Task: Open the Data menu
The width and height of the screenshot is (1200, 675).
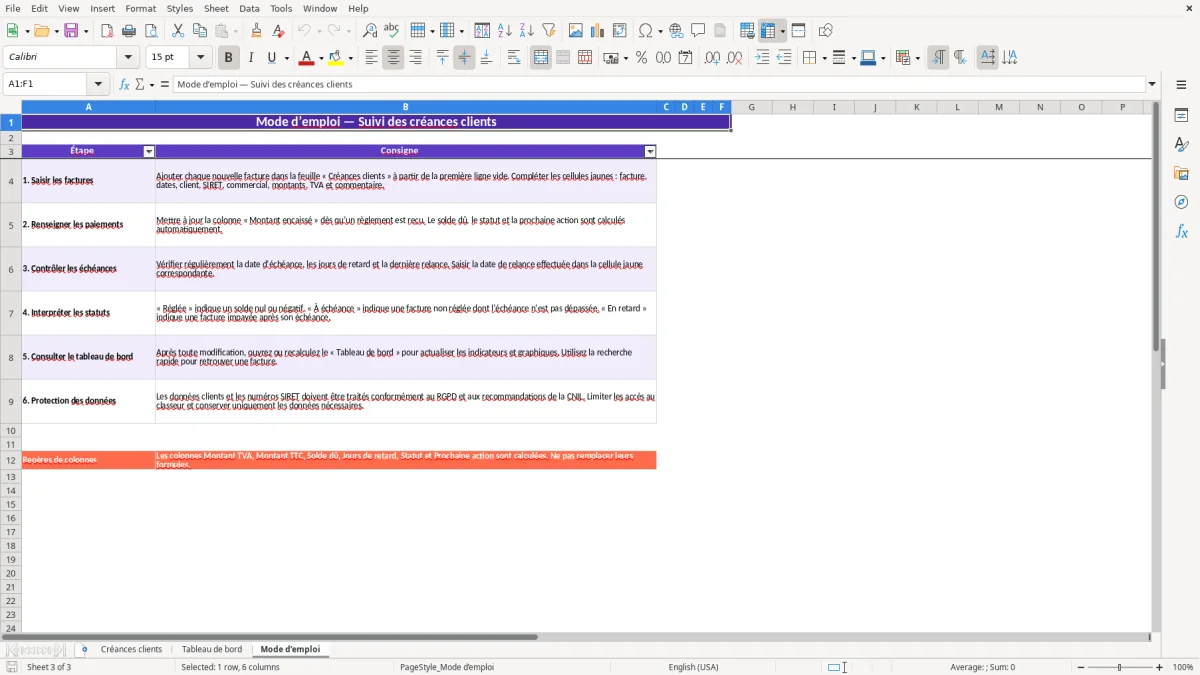Action: click(x=249, y=8)
